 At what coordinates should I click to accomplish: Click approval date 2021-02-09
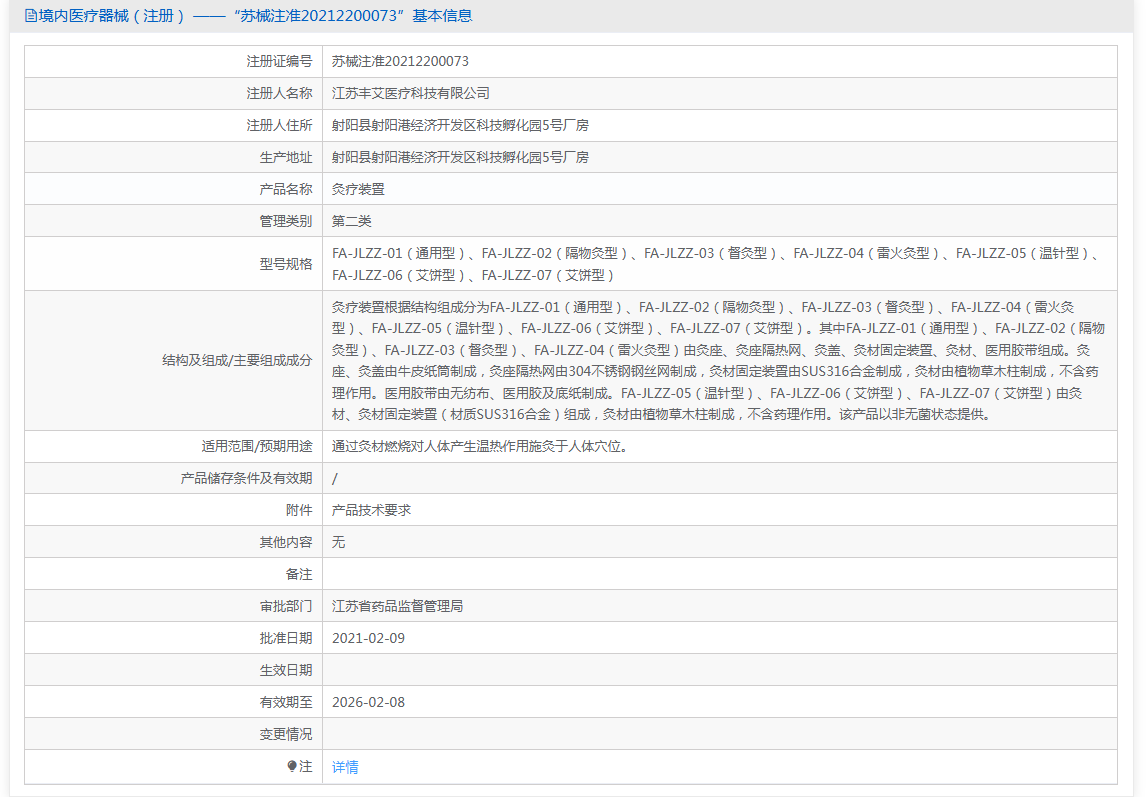pos(368,638)
